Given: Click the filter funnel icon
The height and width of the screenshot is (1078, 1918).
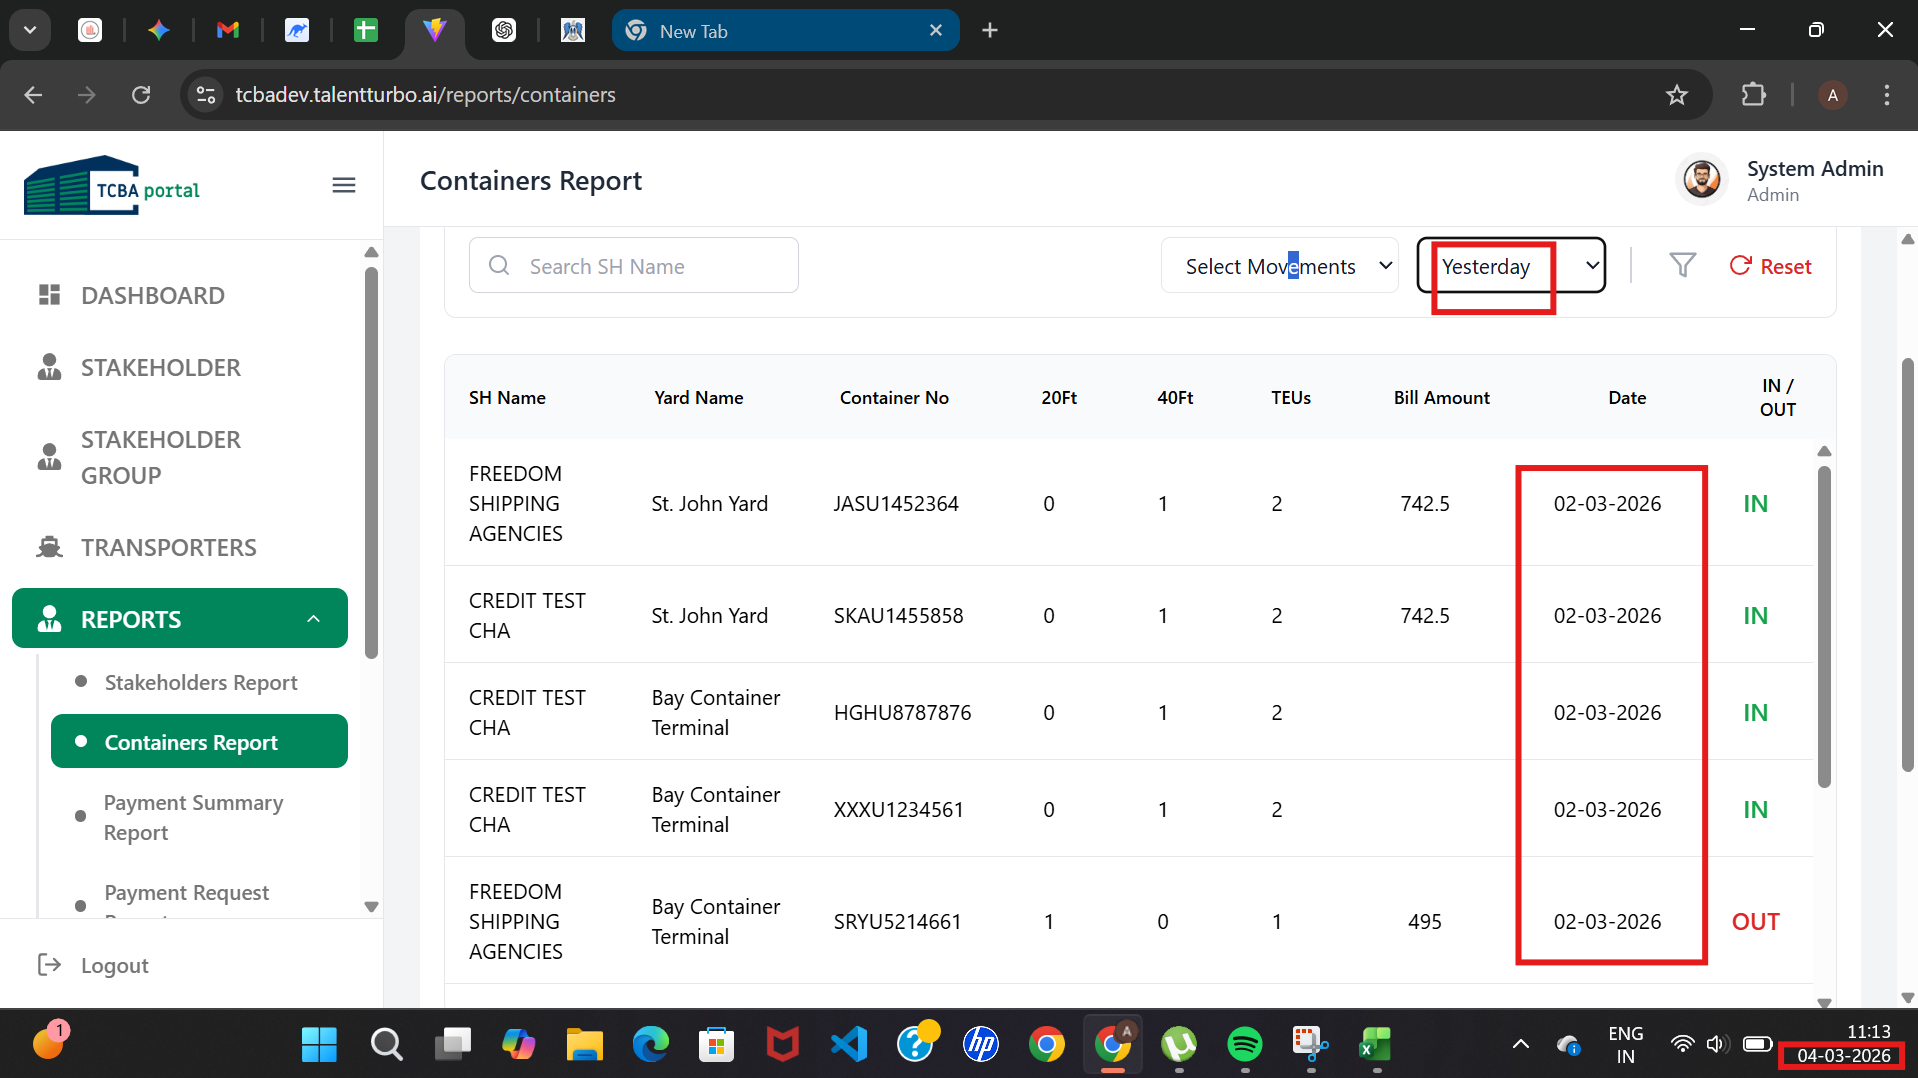Looking at the screenshot, I should 1682,266.
